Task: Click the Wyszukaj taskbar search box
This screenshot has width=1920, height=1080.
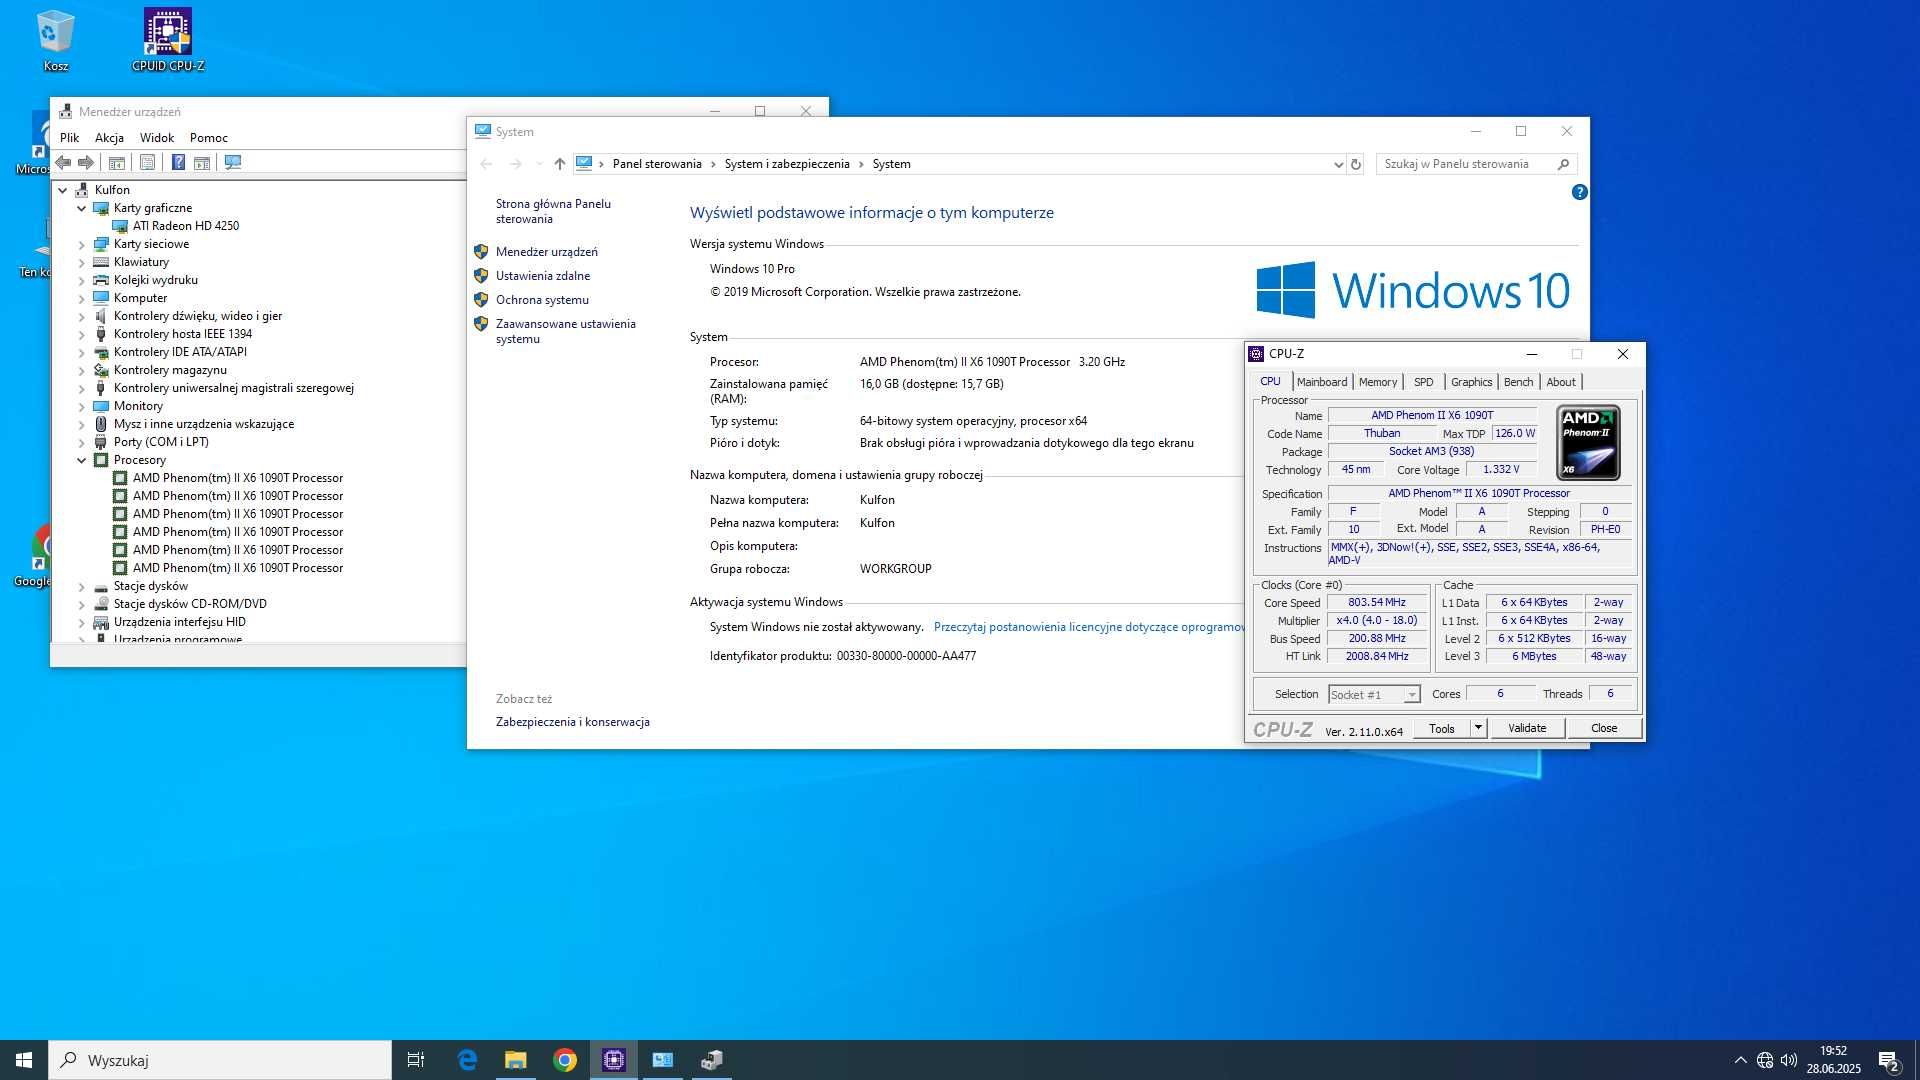Action: [x=220, y=1060]
